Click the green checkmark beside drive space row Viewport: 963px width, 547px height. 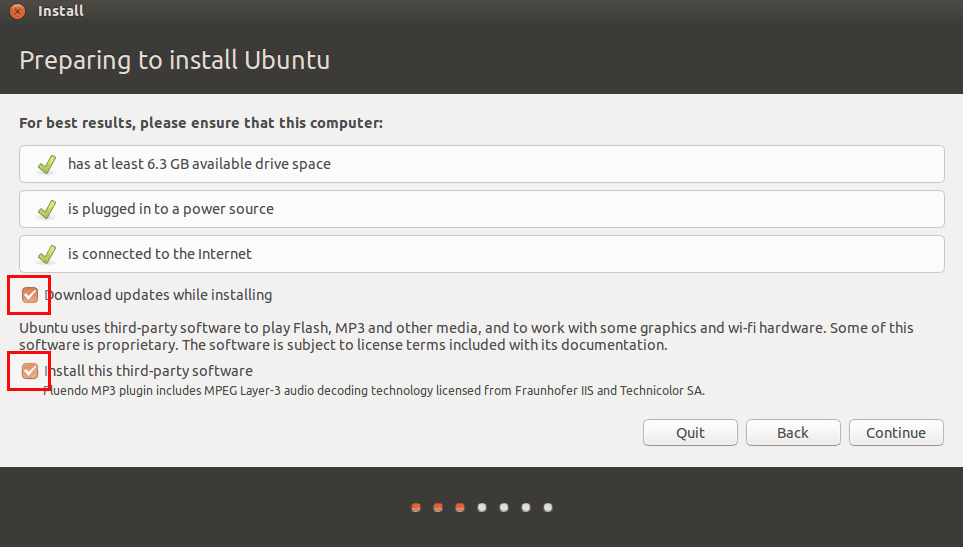47,164
